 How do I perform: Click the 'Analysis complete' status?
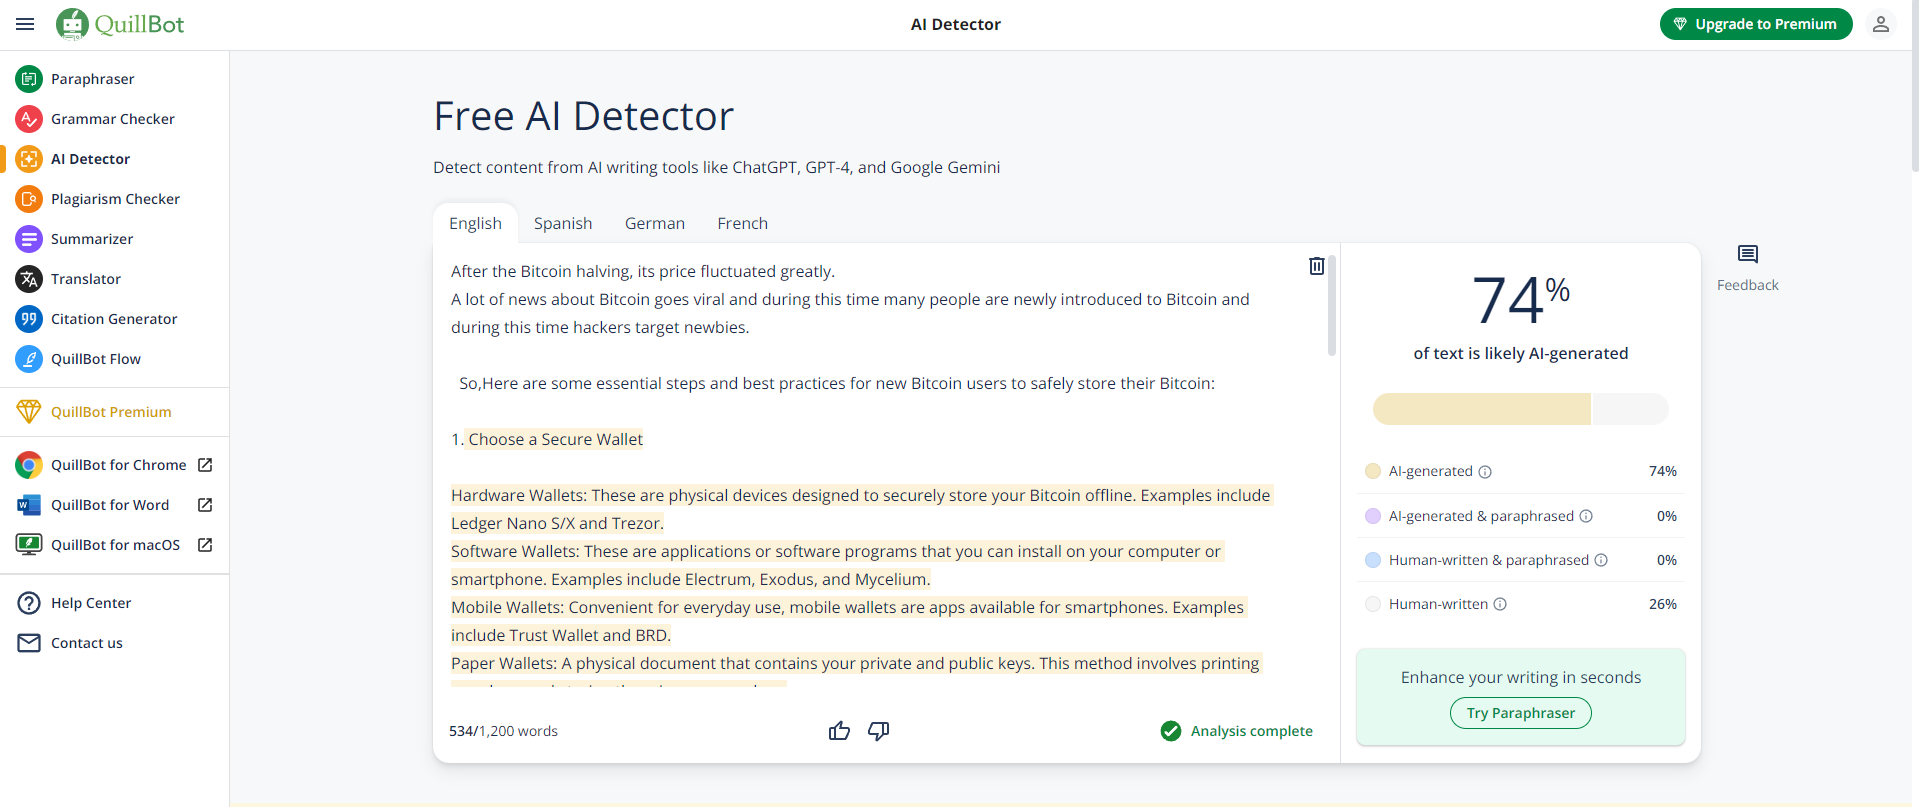pos(1237,731)
